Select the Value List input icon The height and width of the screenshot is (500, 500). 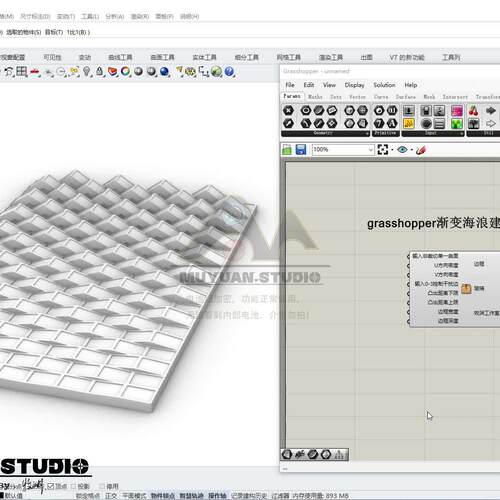coord(439,124)
